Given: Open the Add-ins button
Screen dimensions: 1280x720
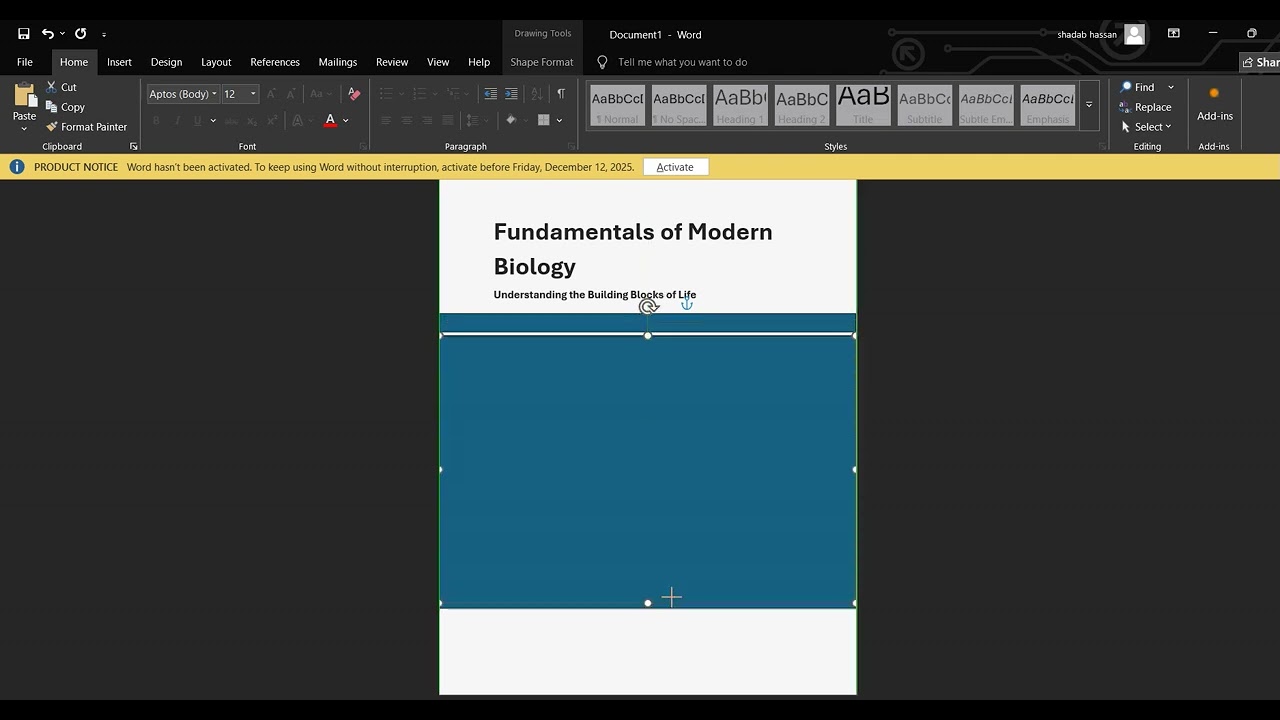Looking at the screenshot, I should click(x=1215, y=105).
